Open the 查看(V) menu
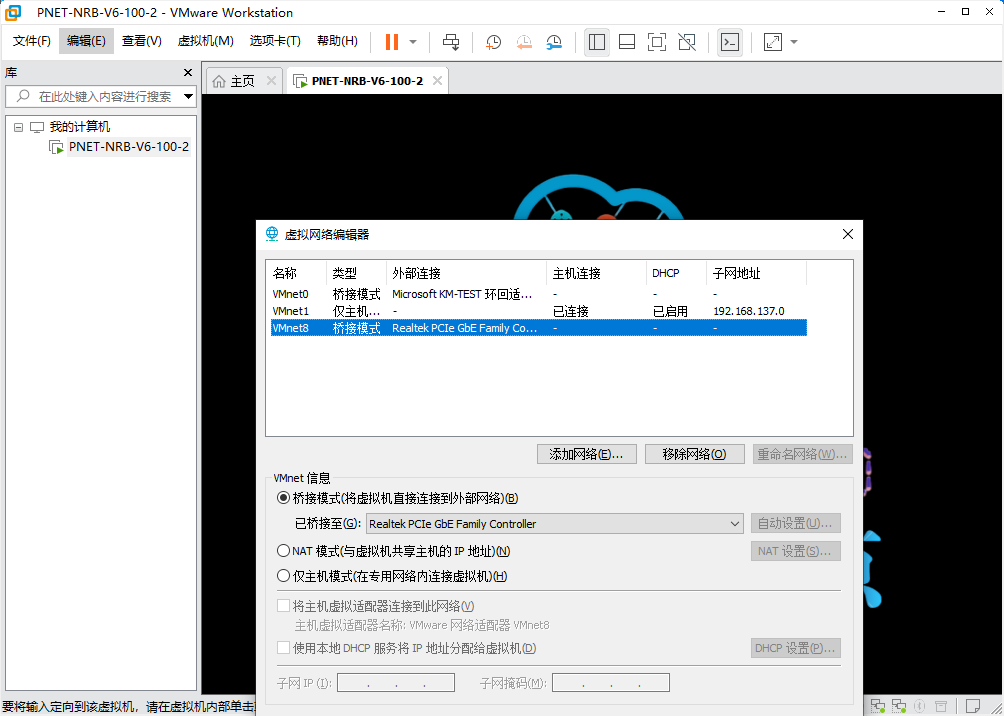1004x716 pixels. [142, 42]
